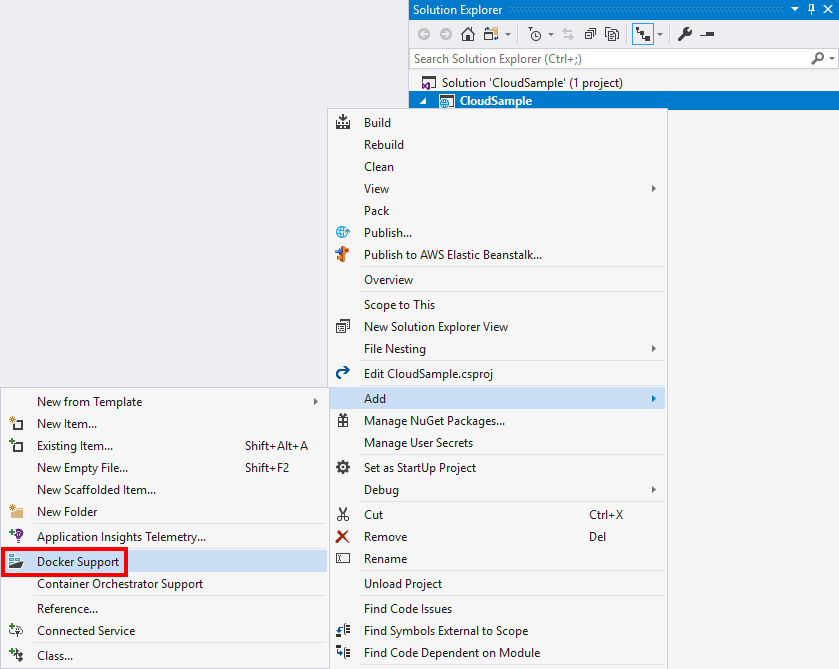The width and height of the screenshot is (839, 669).
Task: Click the Preview Selected Items icon
Action: click(x=707, y=34)
